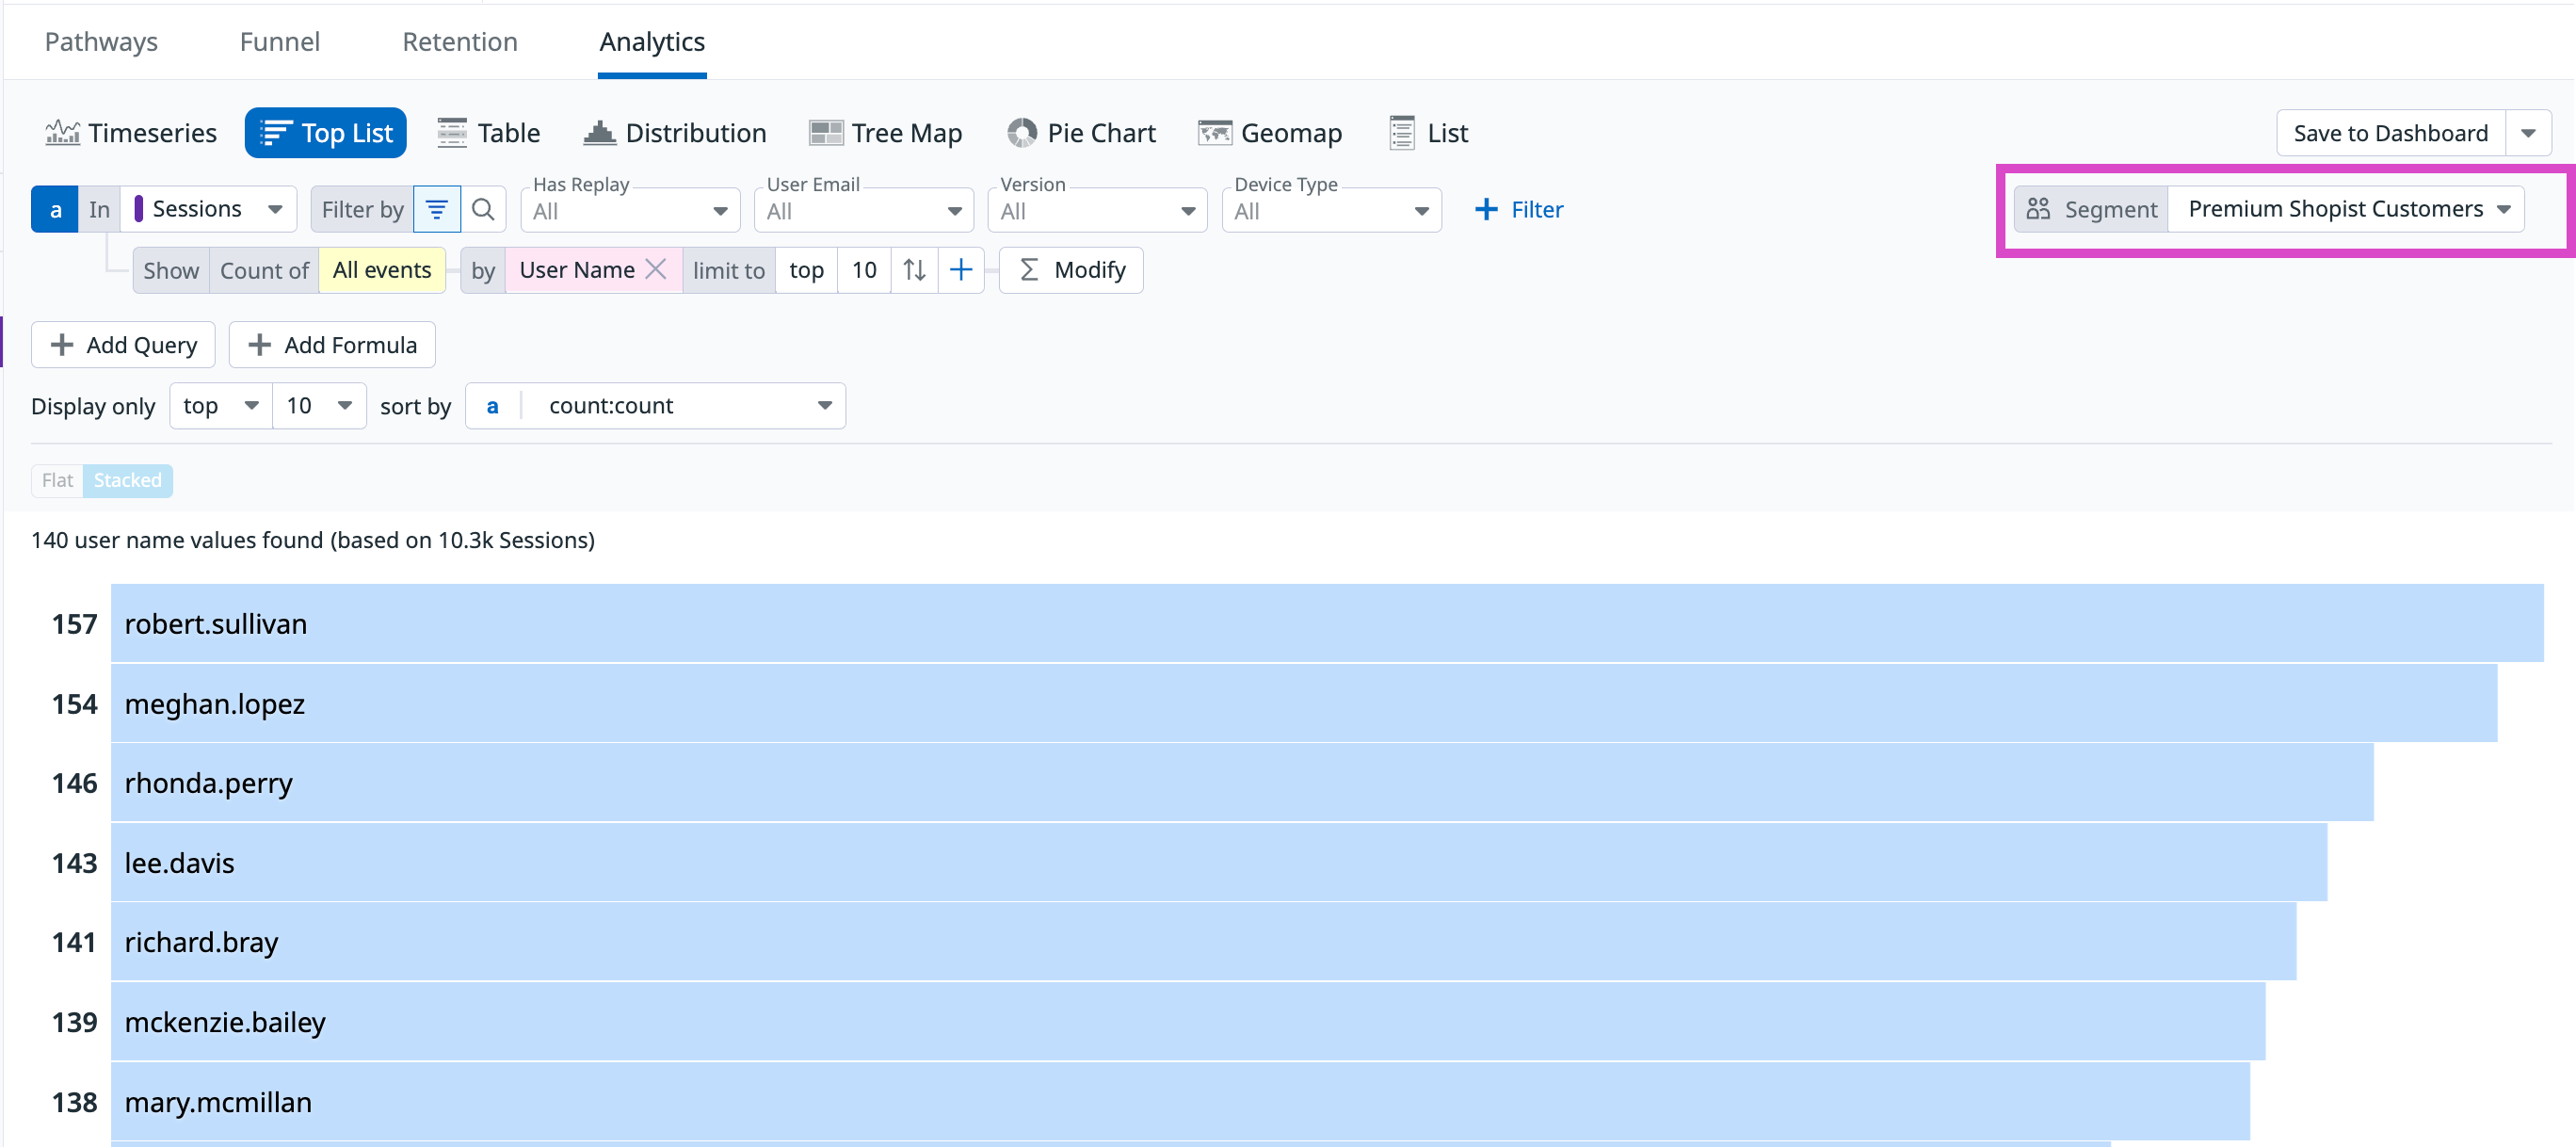Toggle the Flat display mode

click(x=57, y=481)
